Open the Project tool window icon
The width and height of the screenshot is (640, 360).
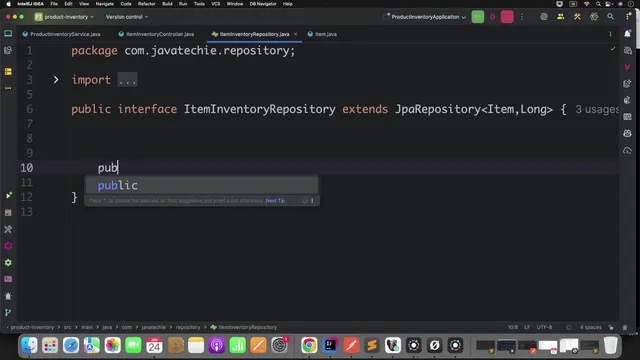pos(8,33)
